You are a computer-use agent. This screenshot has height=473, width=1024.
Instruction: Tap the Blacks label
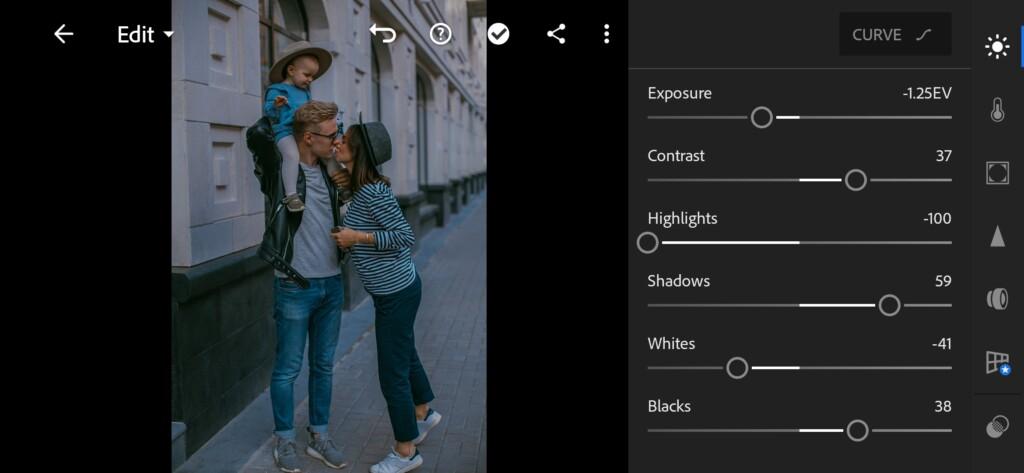click(669, 406)
